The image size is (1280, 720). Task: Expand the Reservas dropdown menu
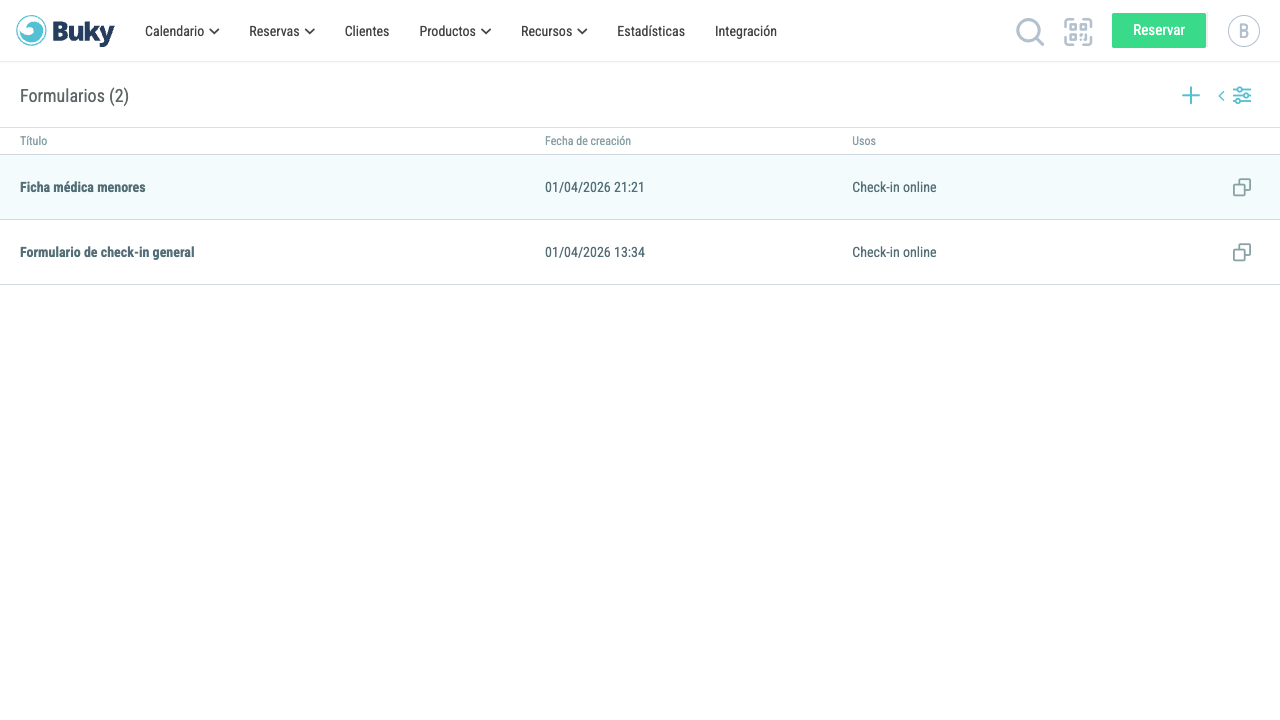pos(282,31)
